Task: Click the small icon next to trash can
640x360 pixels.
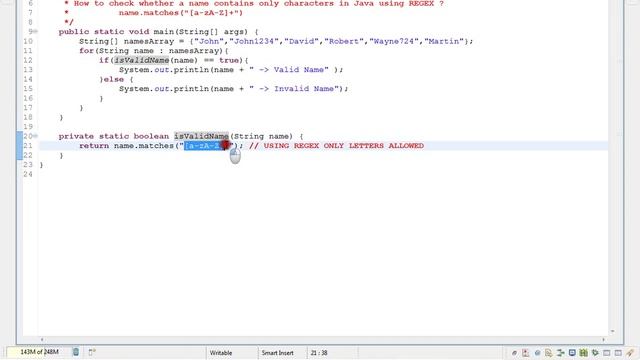Action: pyautogui.click(x=92, y=352)
